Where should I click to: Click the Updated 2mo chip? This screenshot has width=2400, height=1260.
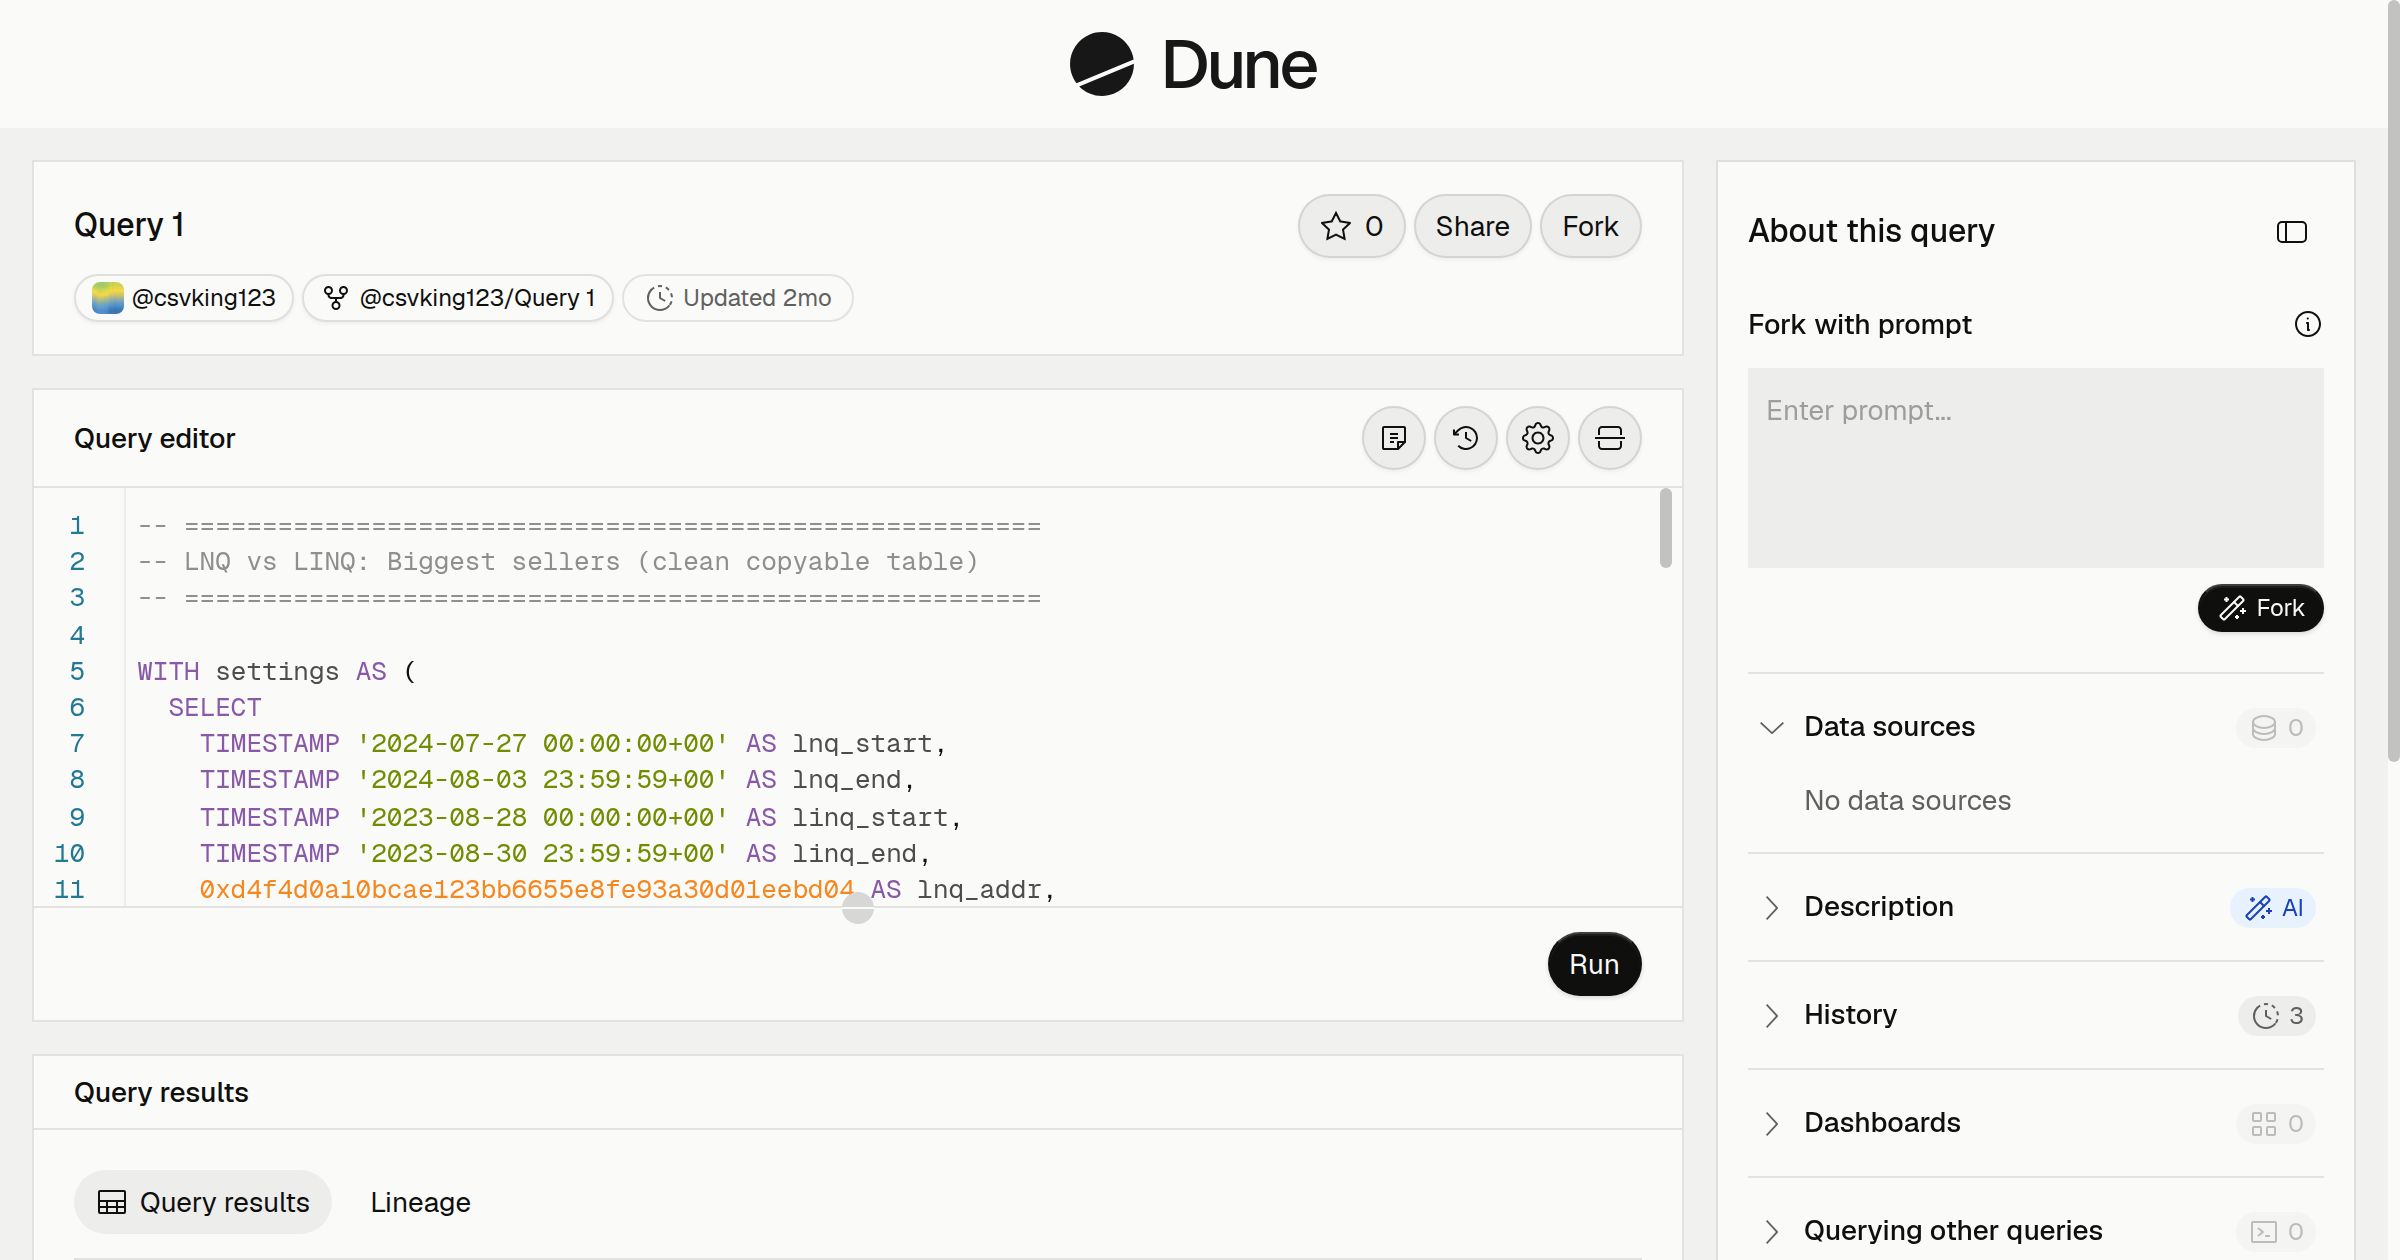738,298
